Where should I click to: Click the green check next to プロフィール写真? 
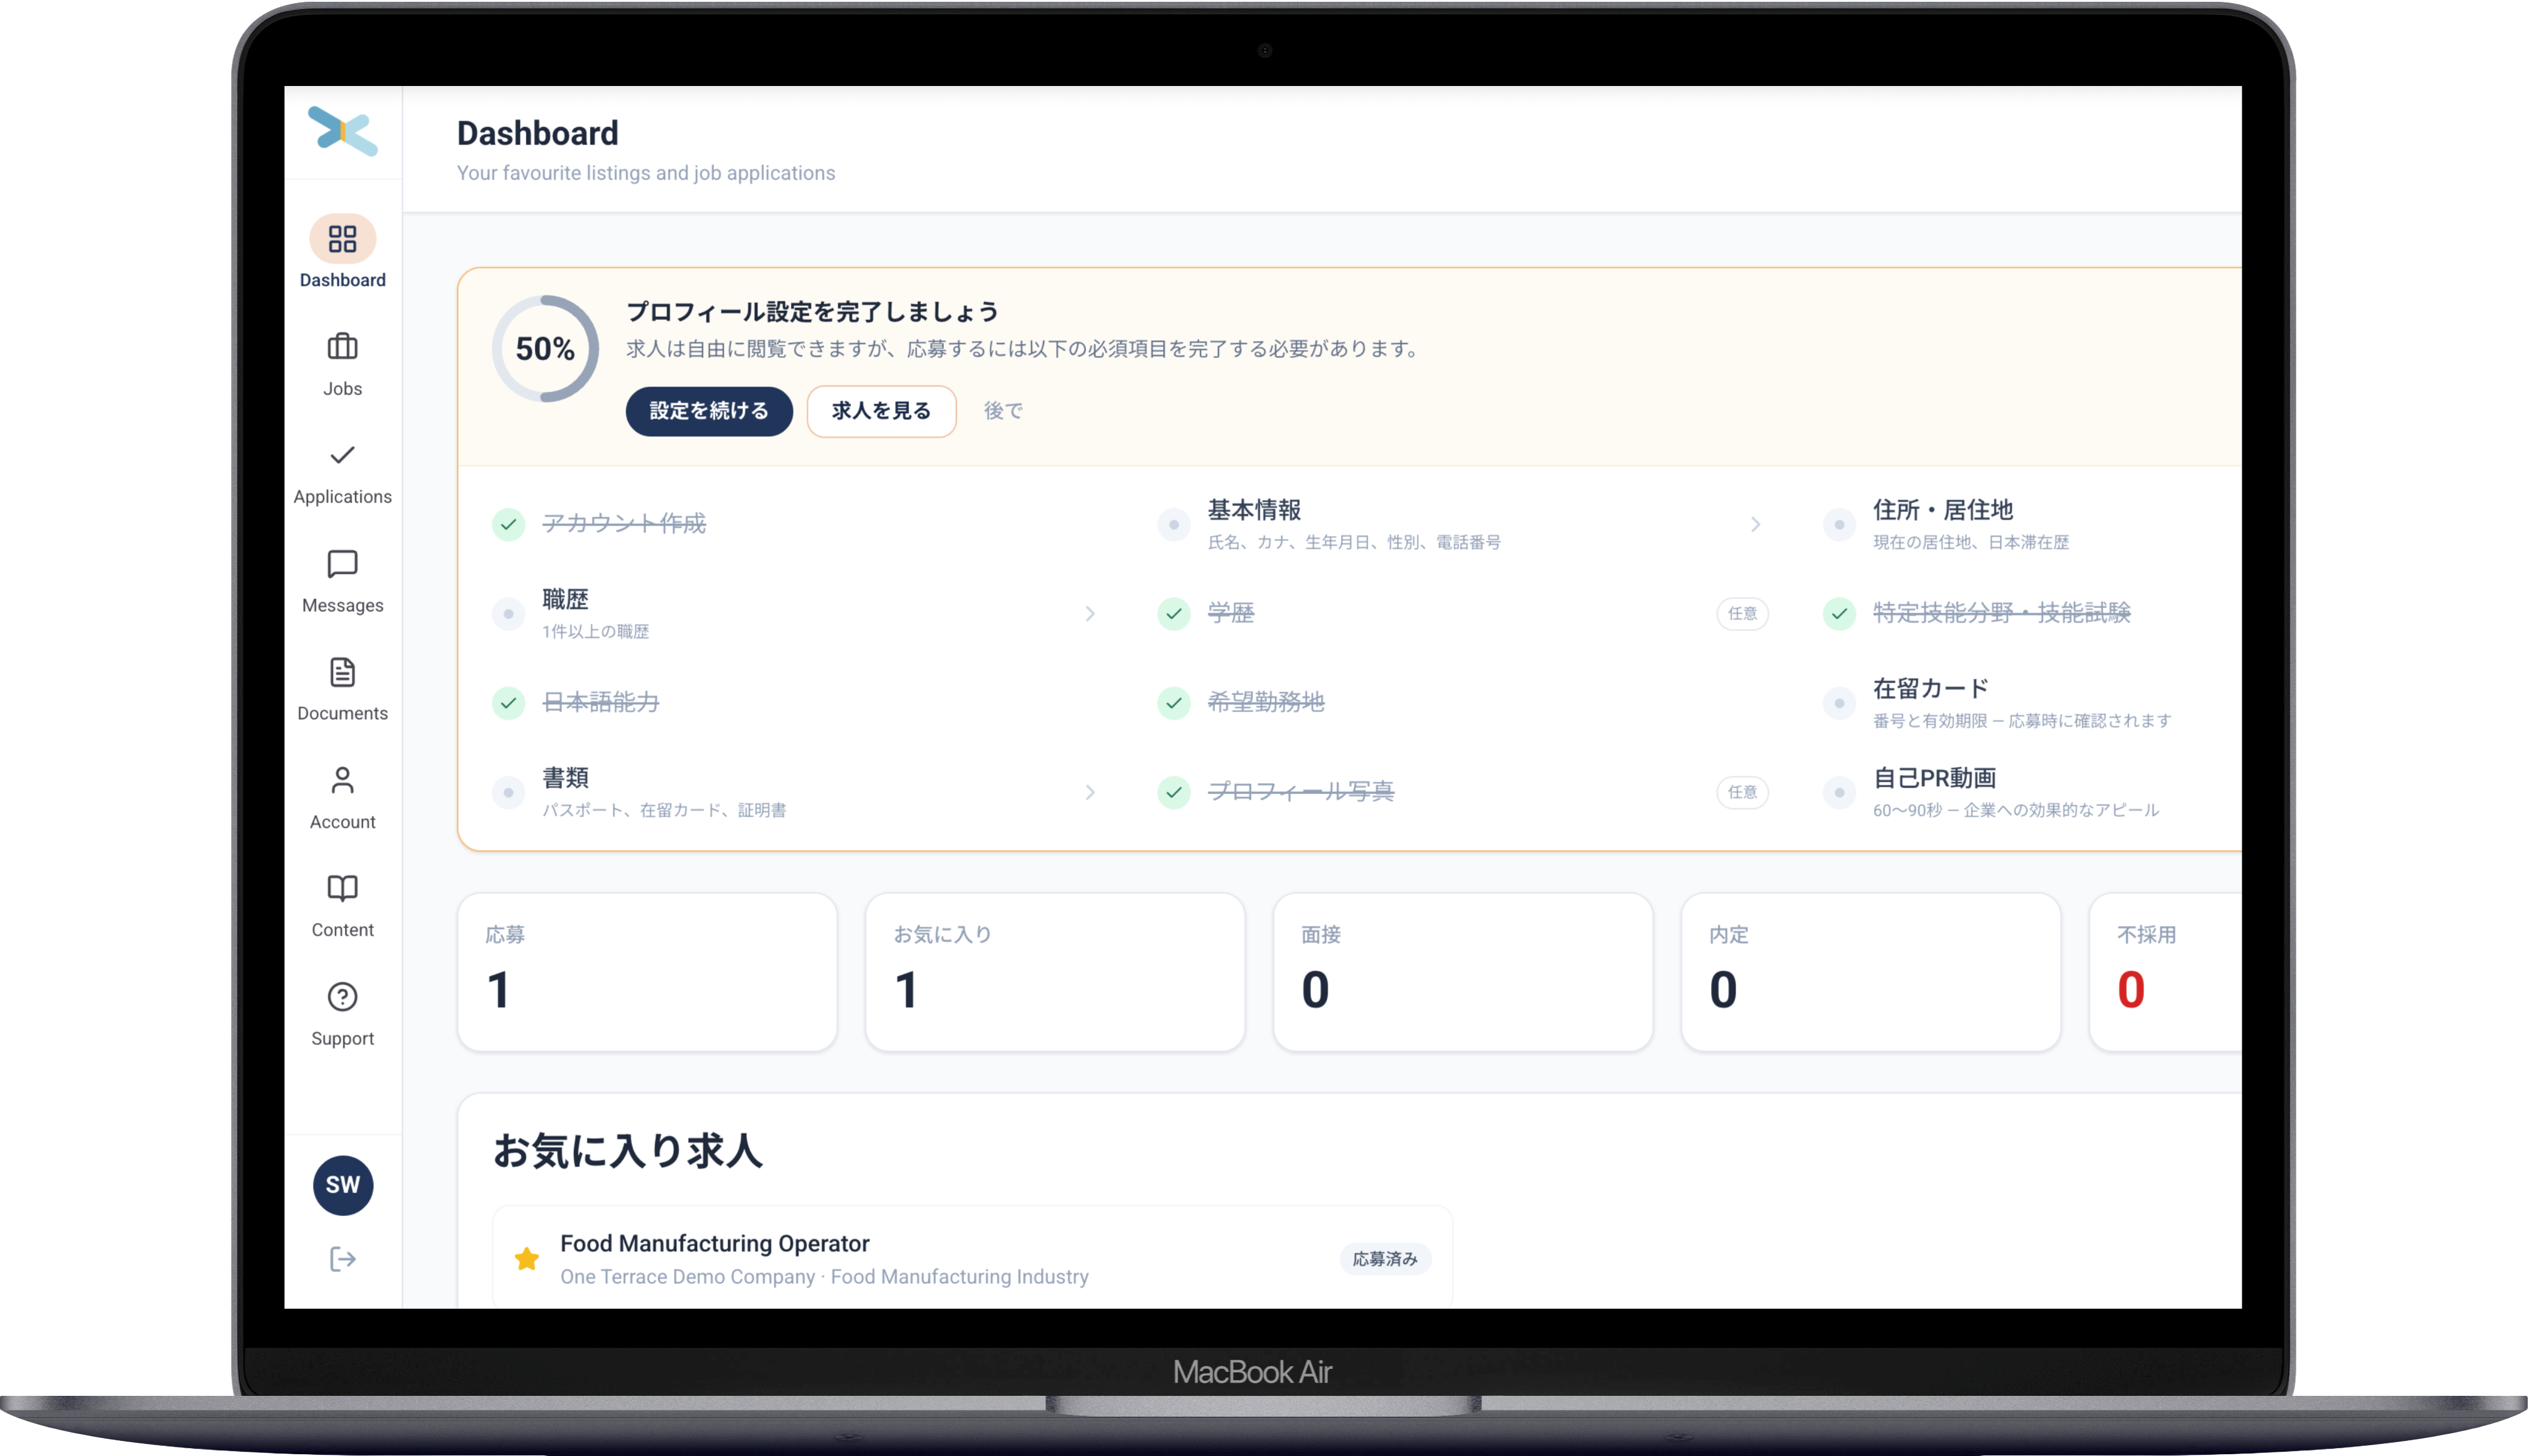(1173, 792)
